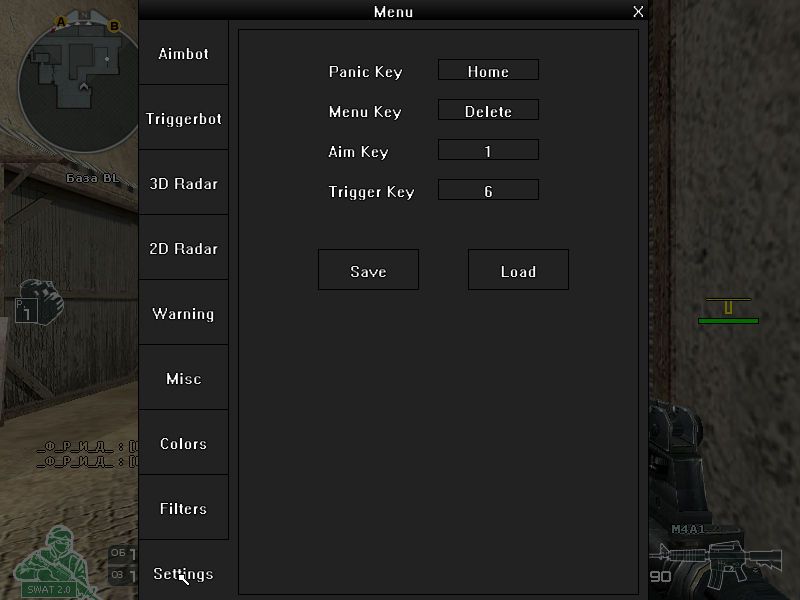Click the Panic Key Home field
This screenshot has height=600, width=800.
click(x=488, y=70)
